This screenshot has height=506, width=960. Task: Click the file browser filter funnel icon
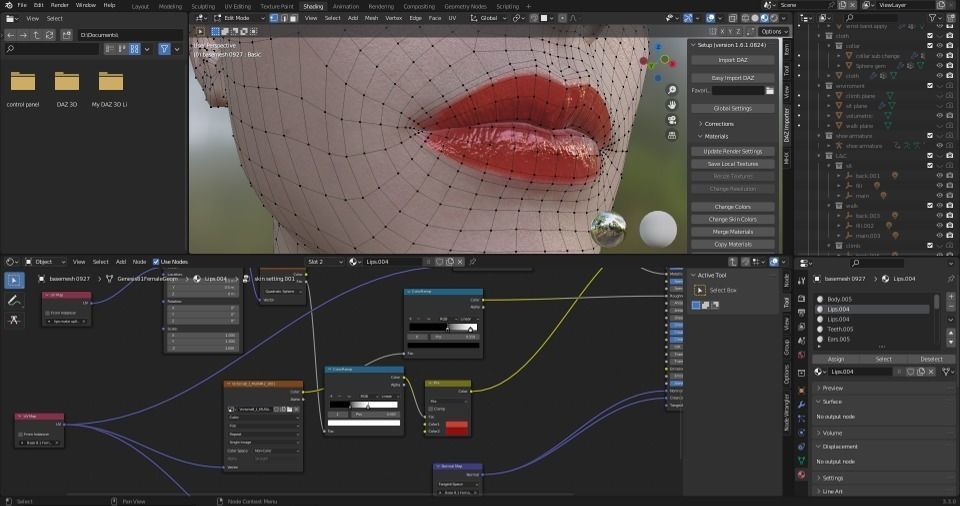point(165,49)
